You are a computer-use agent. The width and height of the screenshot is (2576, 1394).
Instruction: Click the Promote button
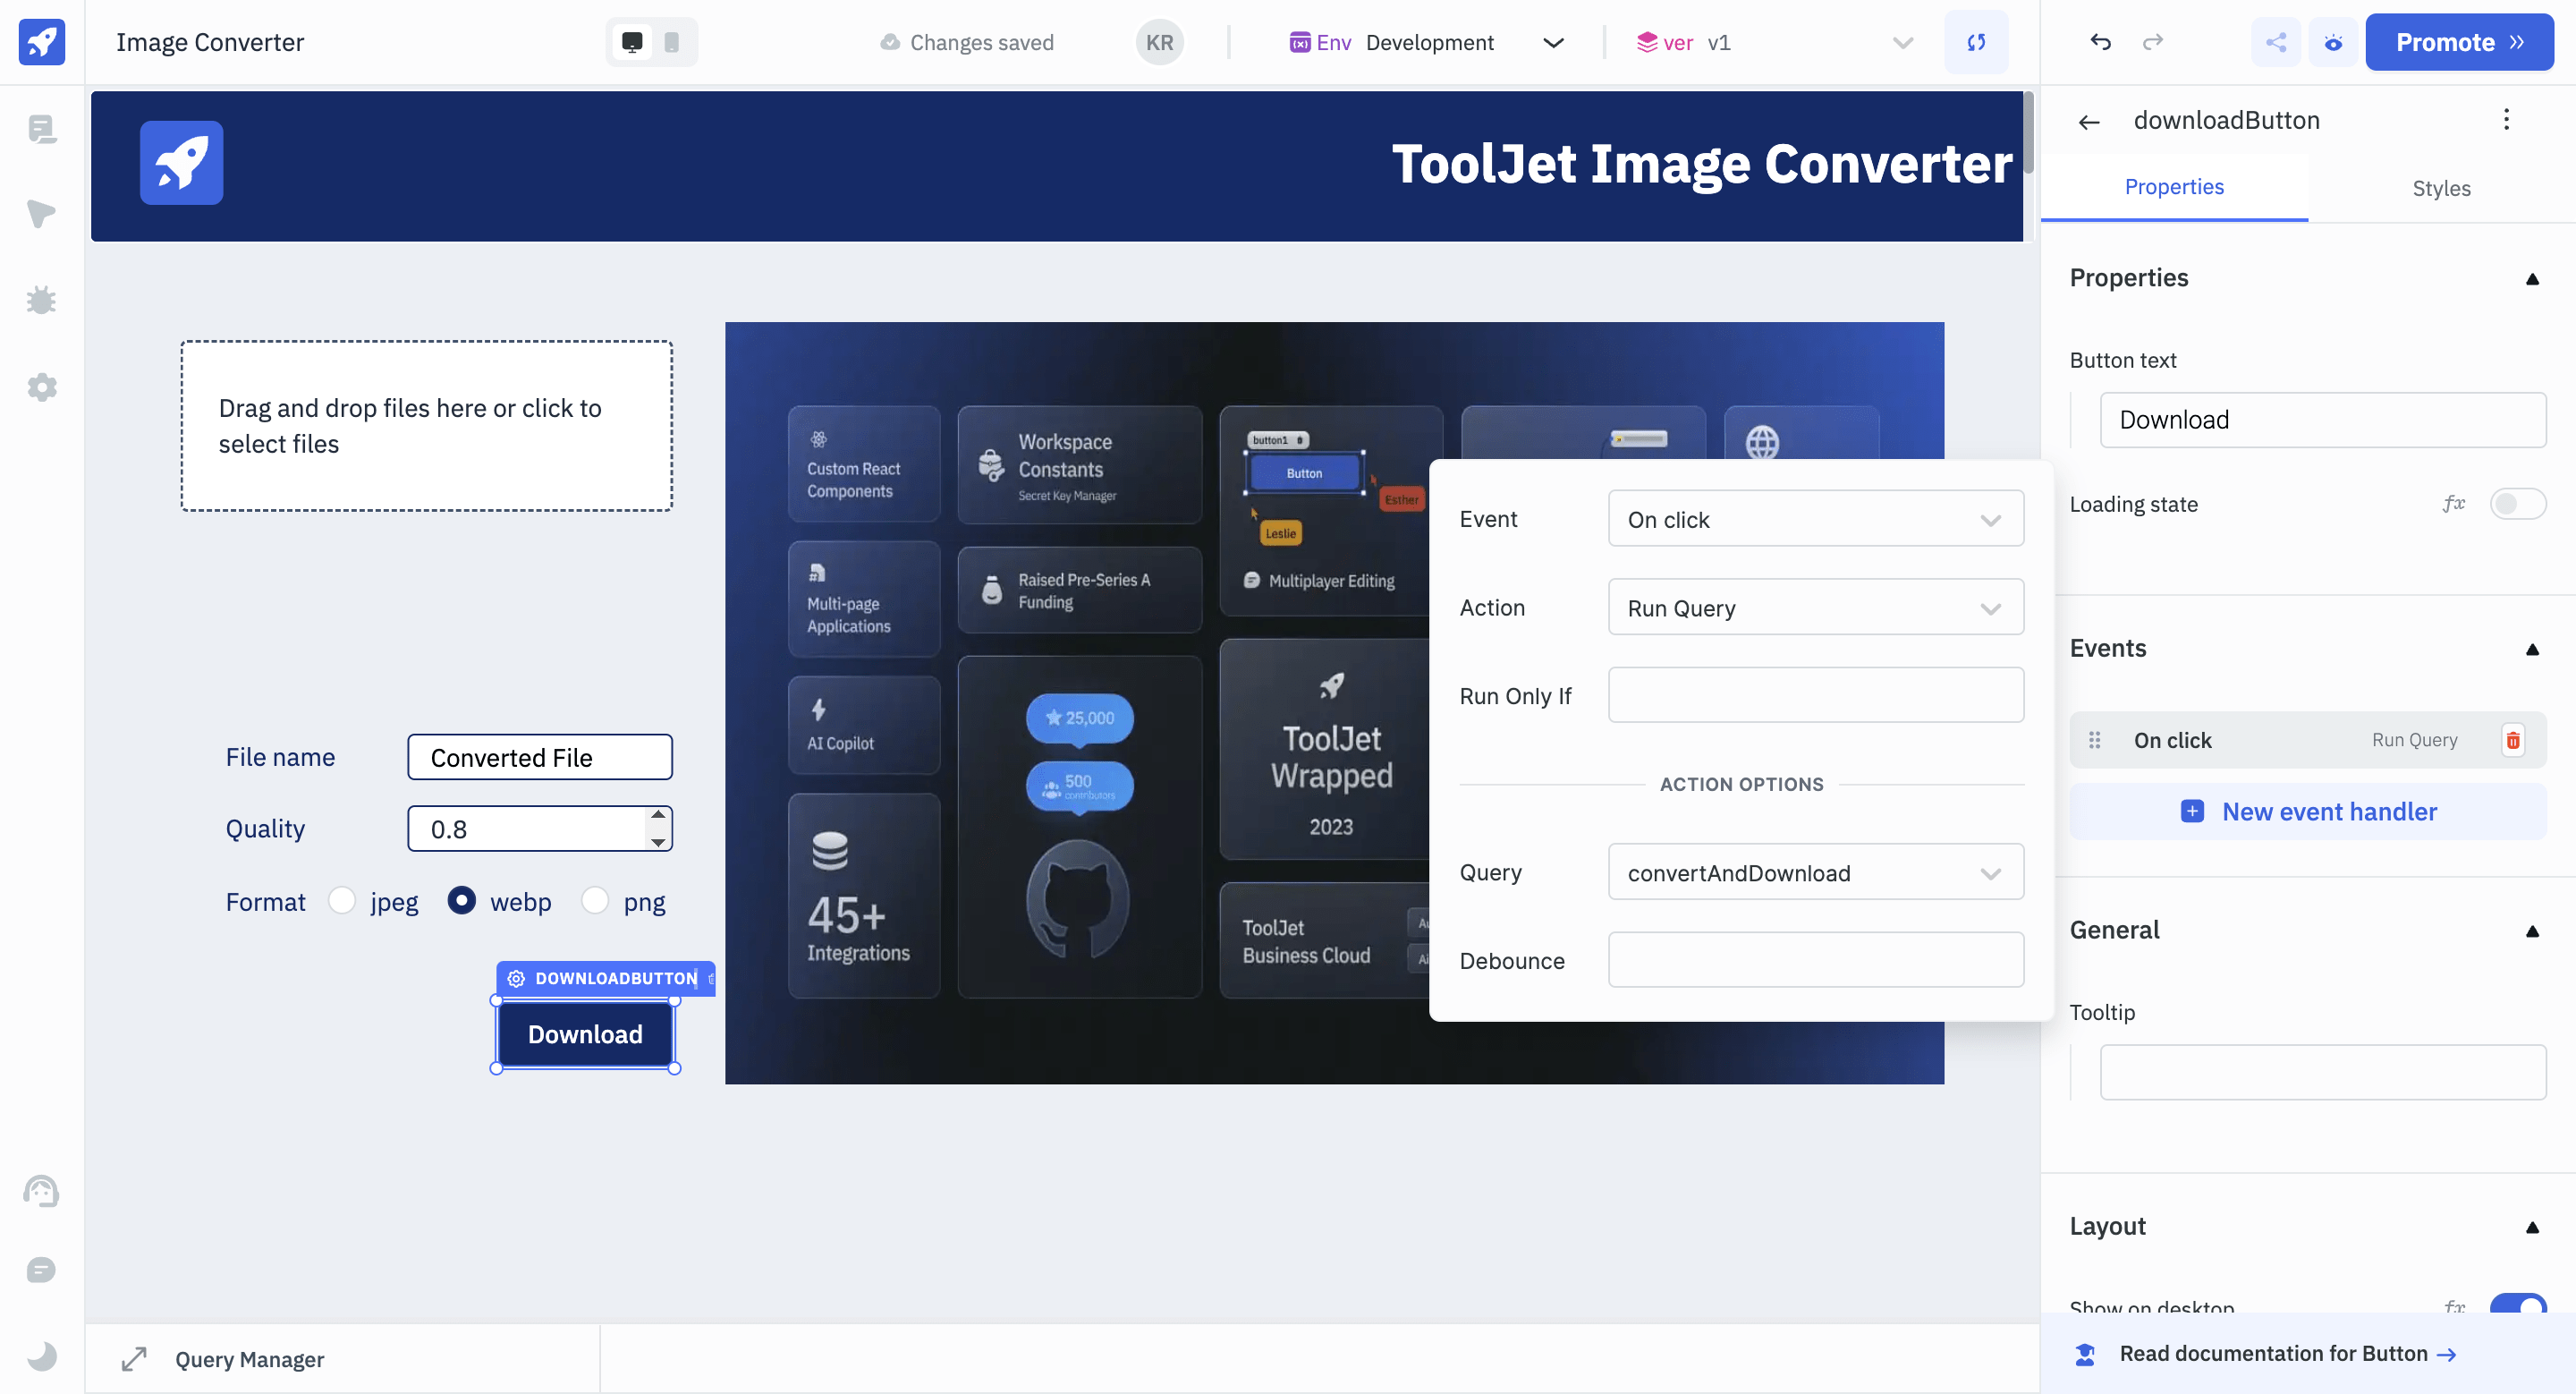pyautogui.click(x=2458, y=42)
